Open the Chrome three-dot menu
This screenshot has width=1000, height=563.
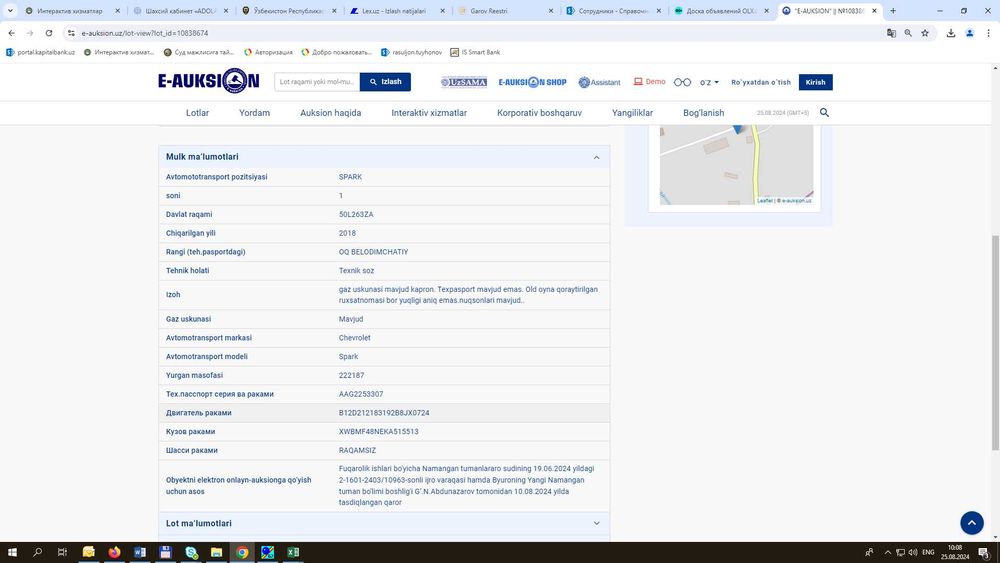988,33
